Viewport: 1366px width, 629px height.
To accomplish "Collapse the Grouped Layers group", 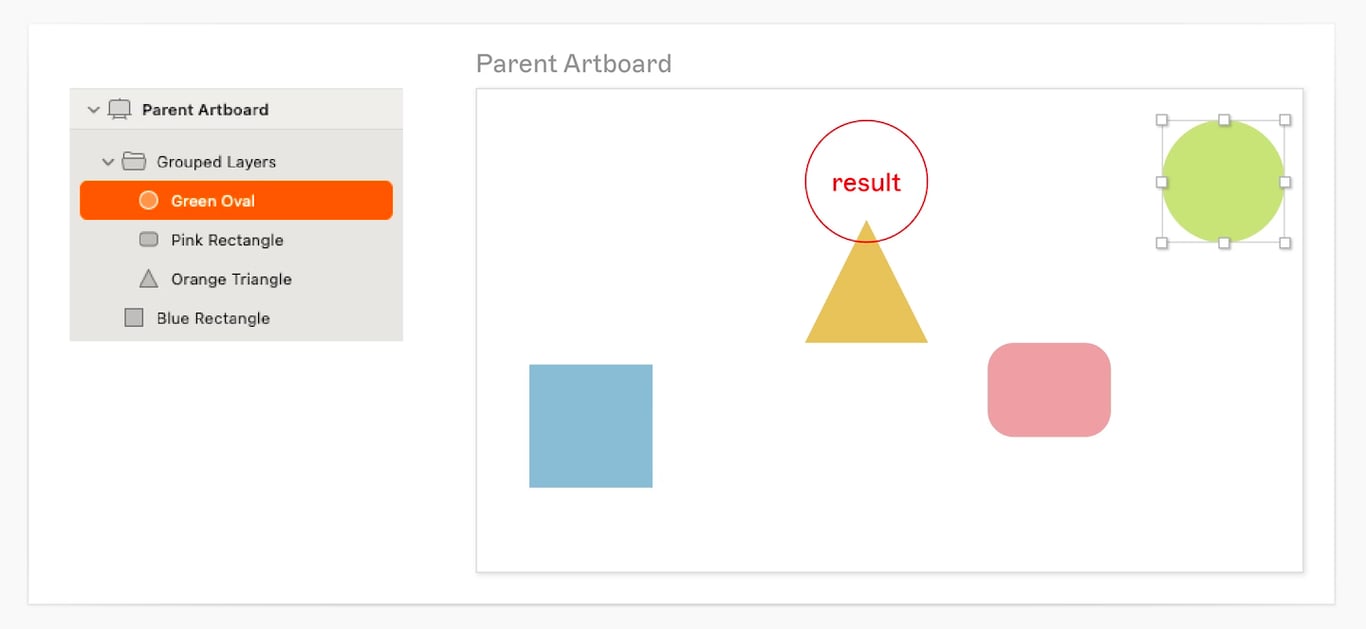I will (108, 162).
